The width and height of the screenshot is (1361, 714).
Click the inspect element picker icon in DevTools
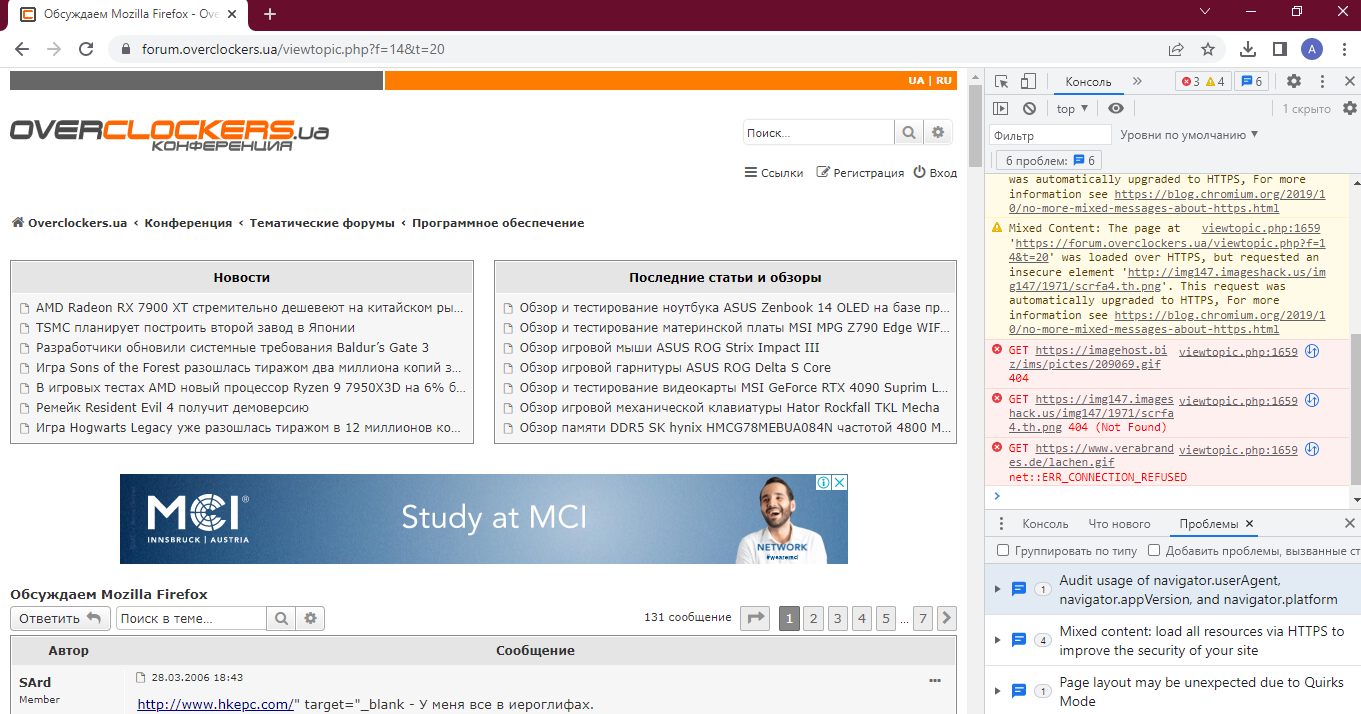click(1001, 82)
